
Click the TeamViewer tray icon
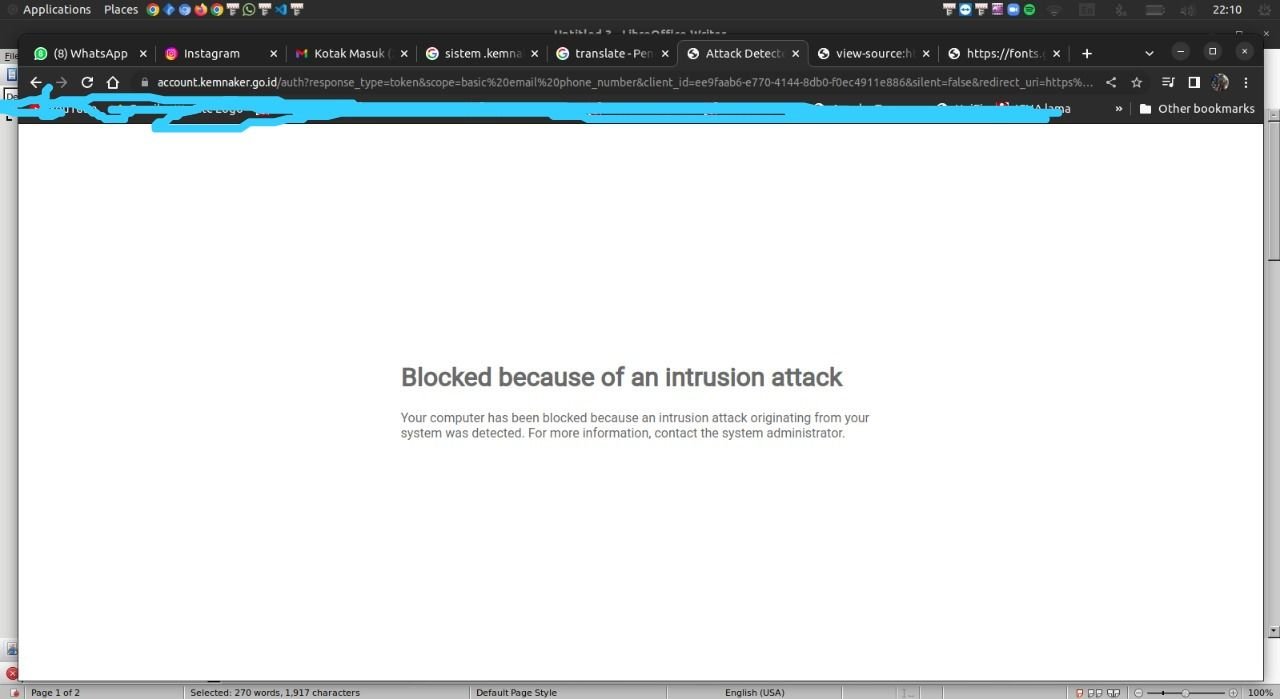tap(965, 9)
